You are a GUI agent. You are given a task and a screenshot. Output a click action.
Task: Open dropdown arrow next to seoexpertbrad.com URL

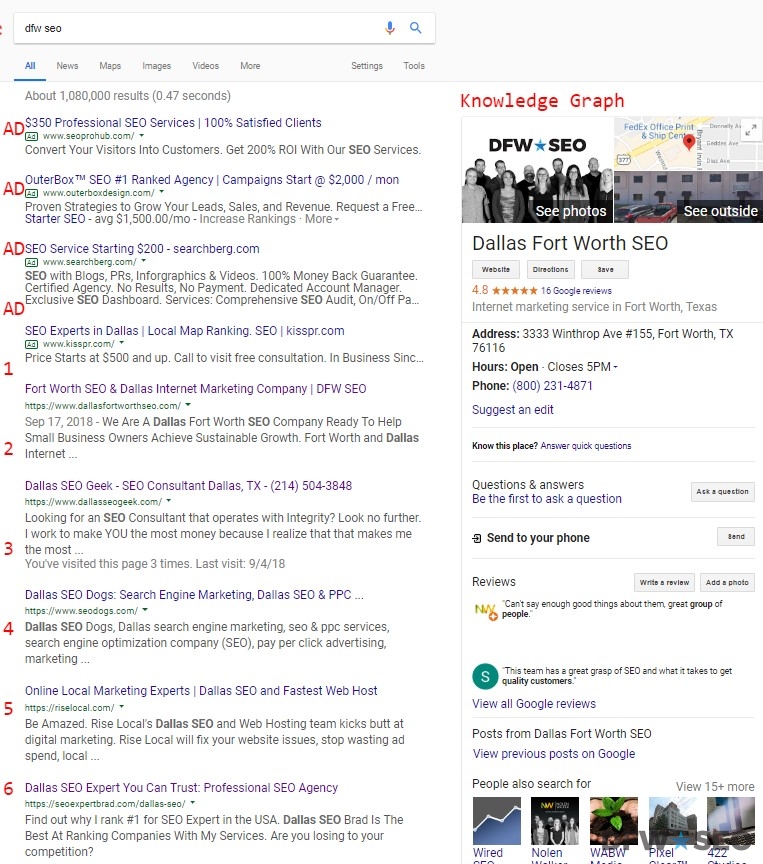(192, 803)
